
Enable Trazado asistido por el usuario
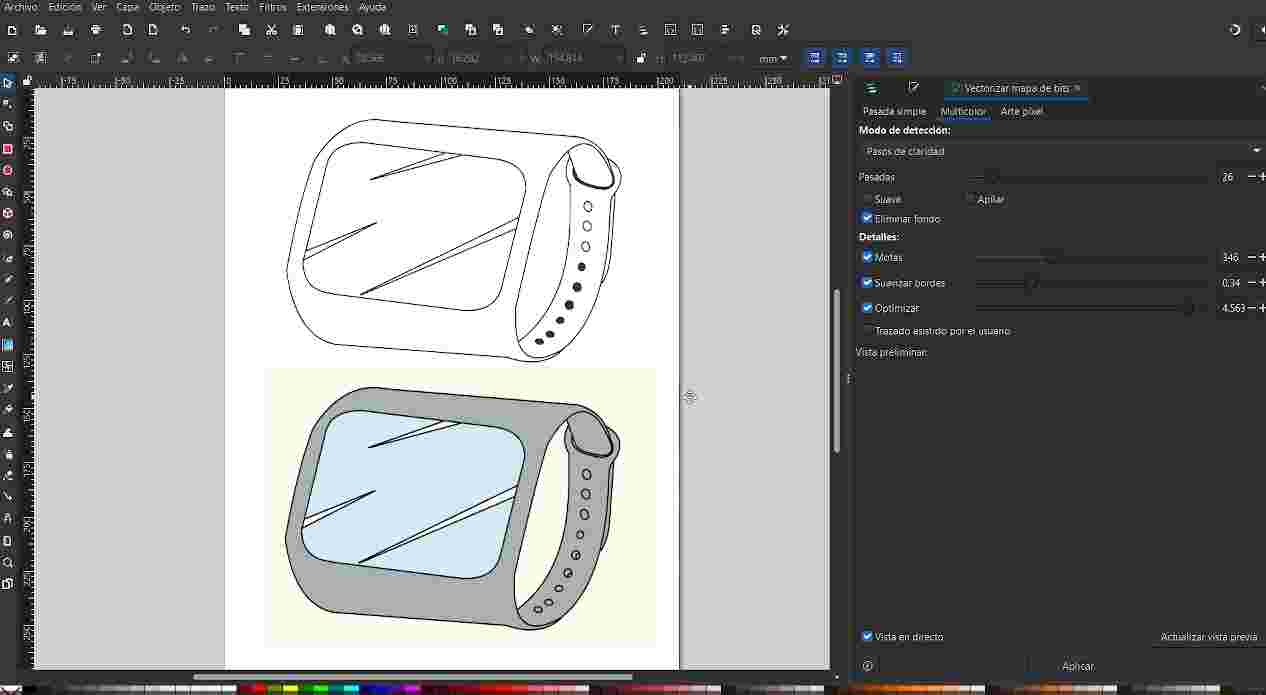click(867, 330)
